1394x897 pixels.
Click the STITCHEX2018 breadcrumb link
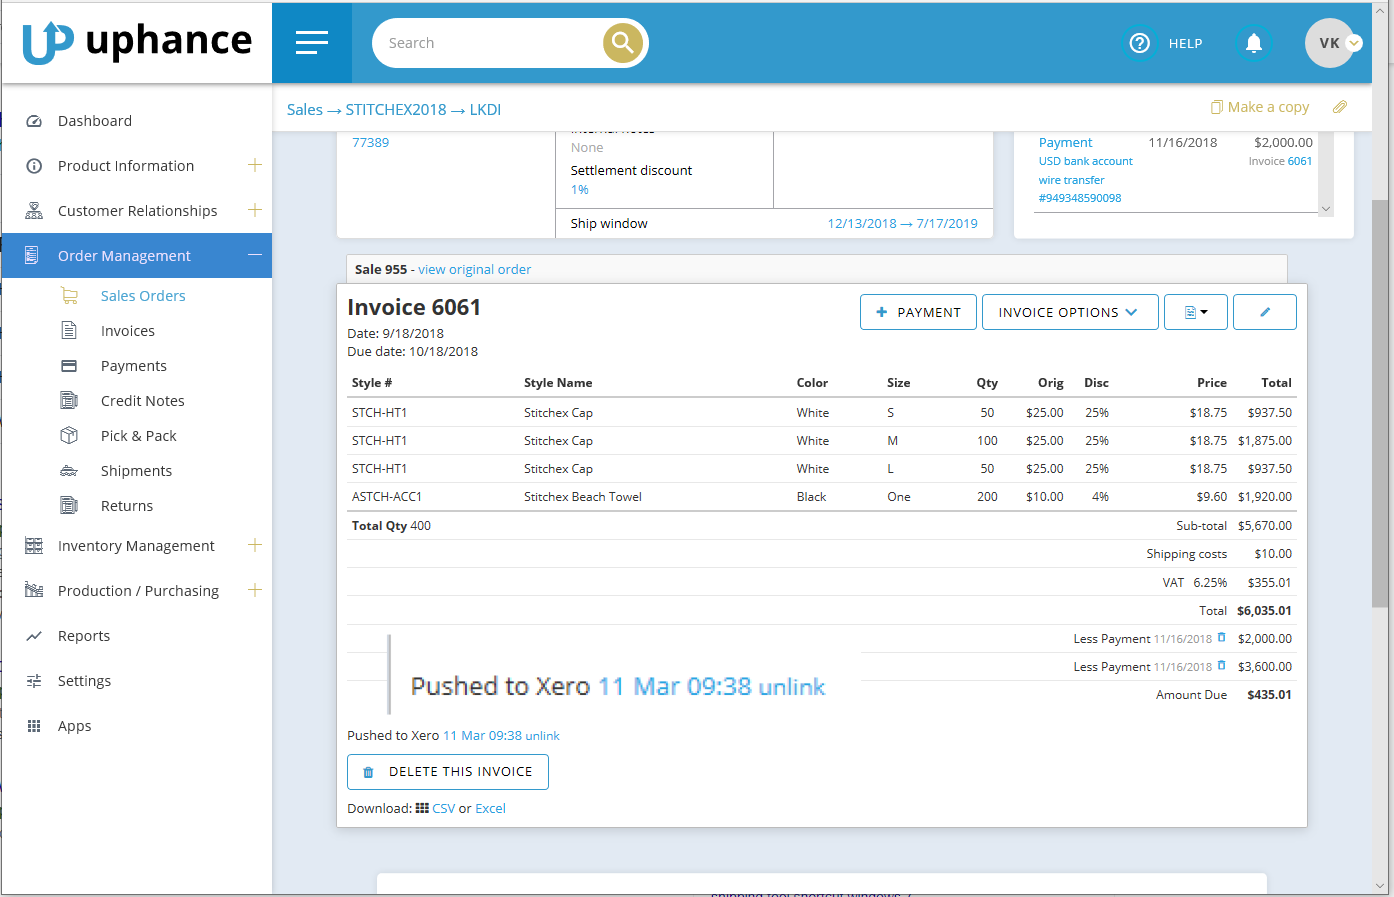[396, 110]
